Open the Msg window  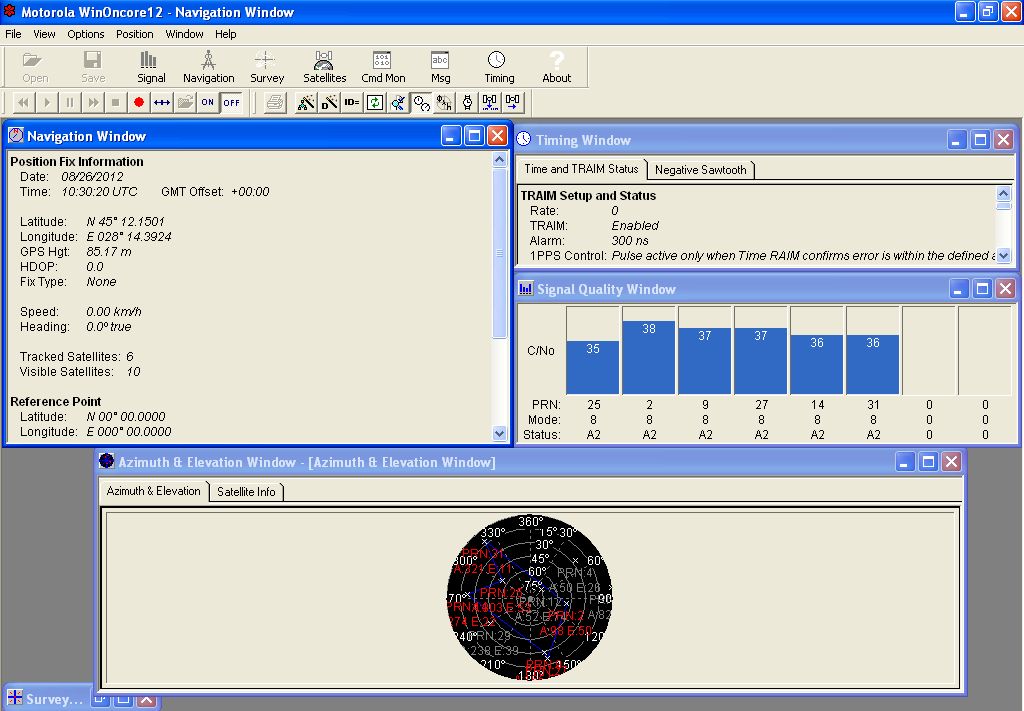point(440,67)
